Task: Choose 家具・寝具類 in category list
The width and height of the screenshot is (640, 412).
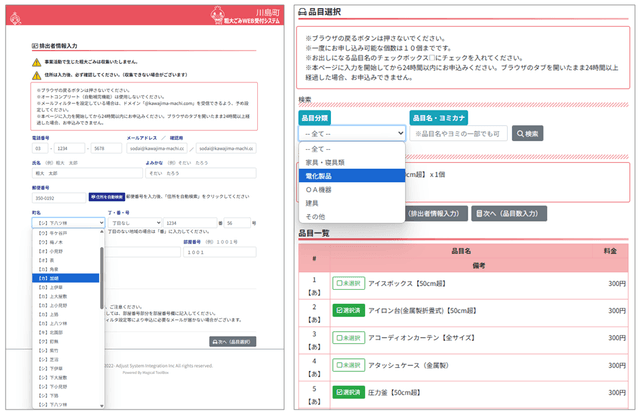Action: pos(352,163)
